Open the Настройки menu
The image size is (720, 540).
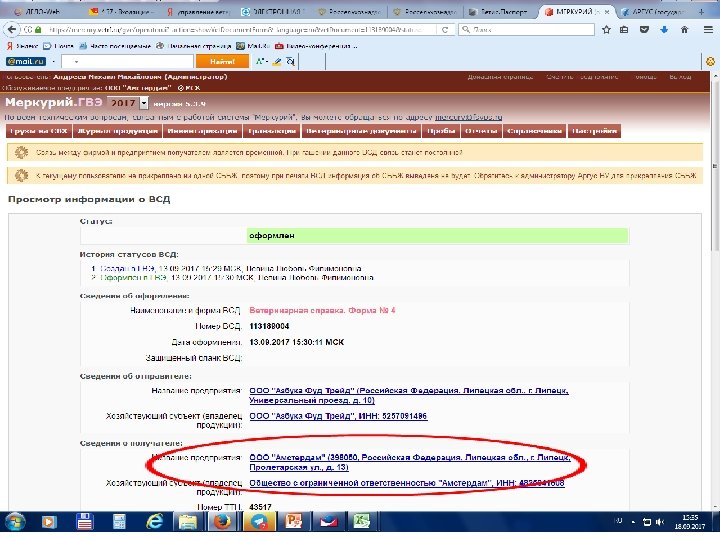point(594,131)
